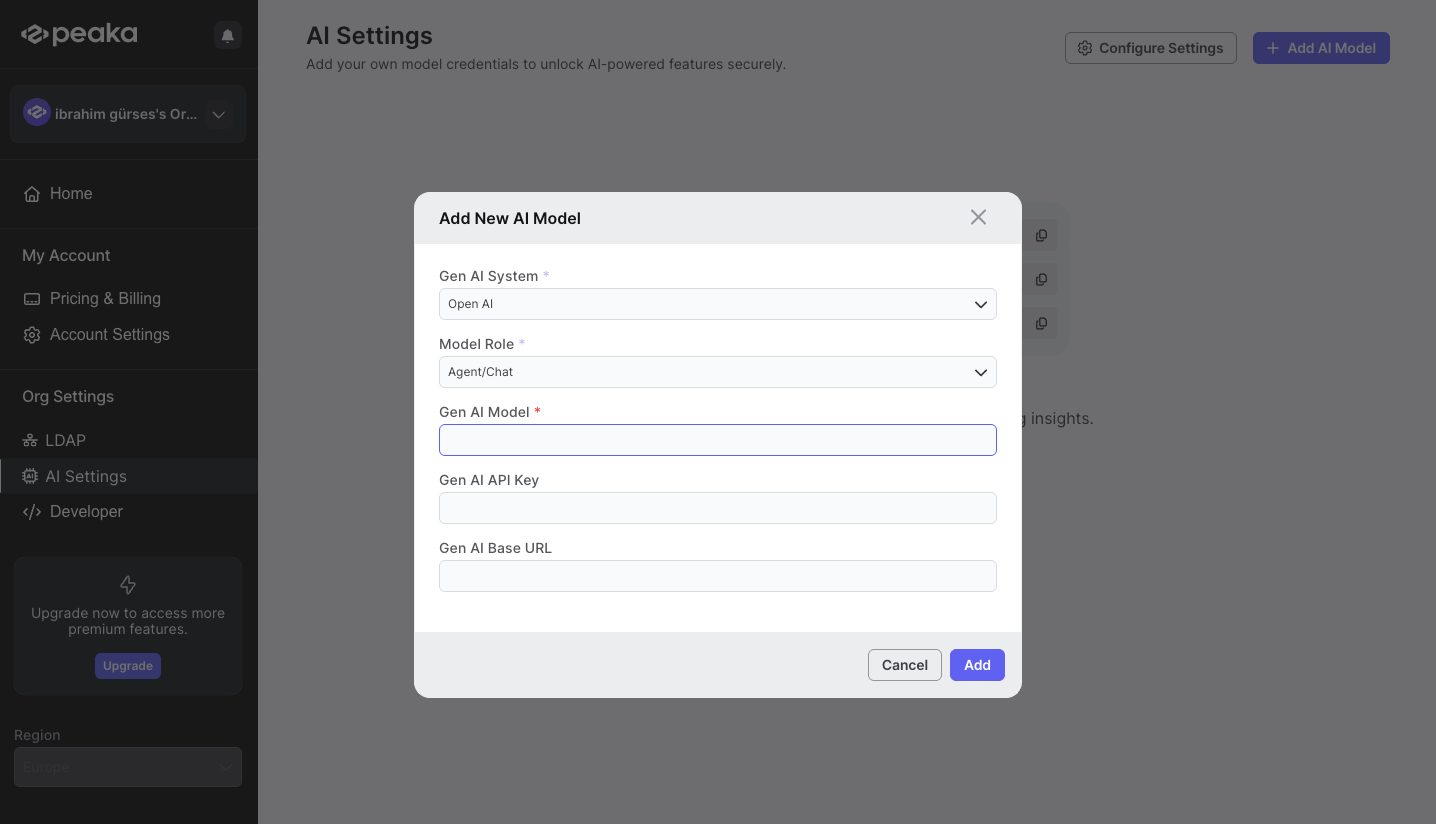The height and width of the screenshot is (824, 1436).
Task: Click the Home house icon
Action: (x=32, y=194)
